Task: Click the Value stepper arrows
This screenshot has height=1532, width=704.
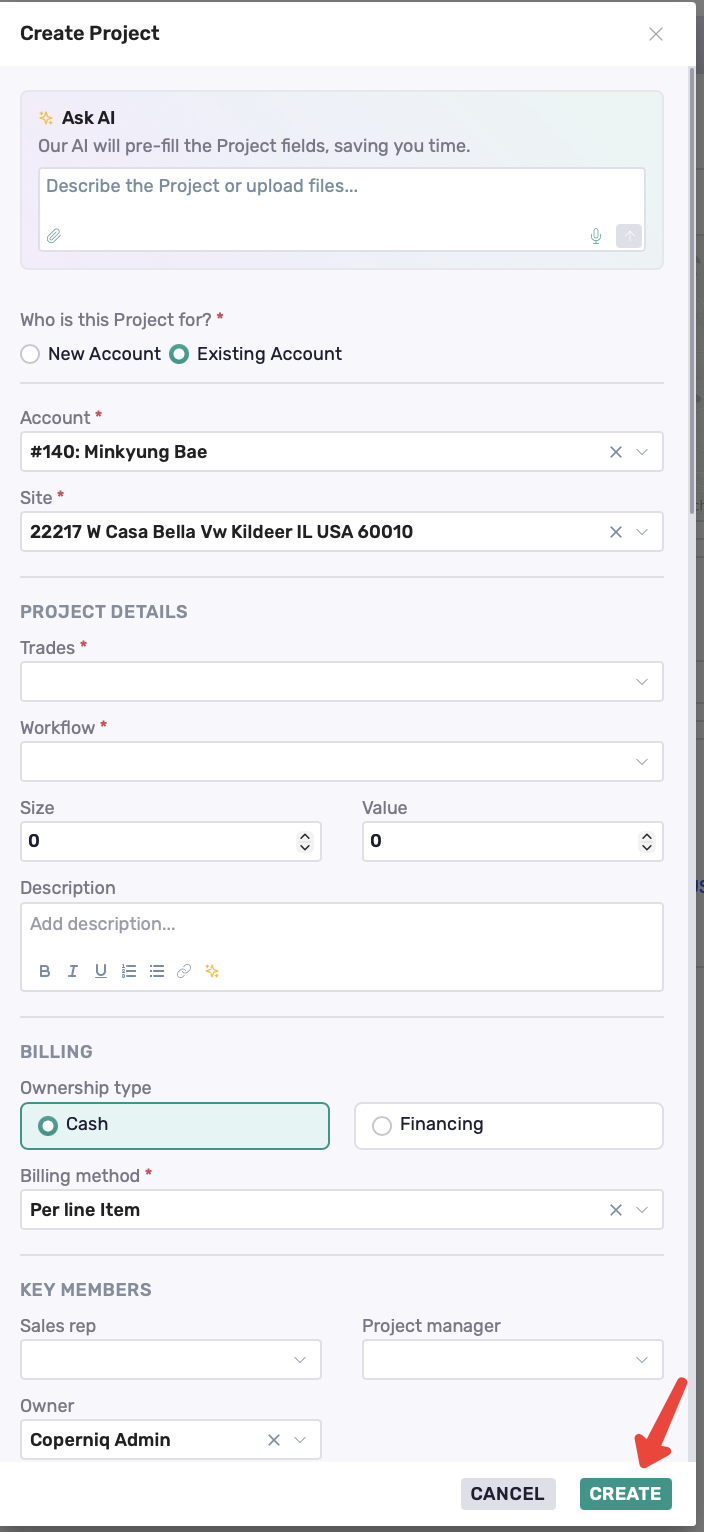Action: point(647,841)
